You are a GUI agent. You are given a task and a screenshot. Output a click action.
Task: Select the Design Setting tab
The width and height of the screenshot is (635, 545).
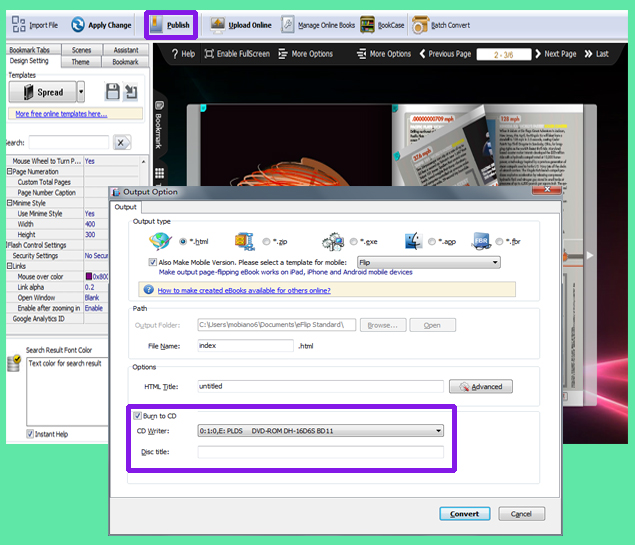29,61
